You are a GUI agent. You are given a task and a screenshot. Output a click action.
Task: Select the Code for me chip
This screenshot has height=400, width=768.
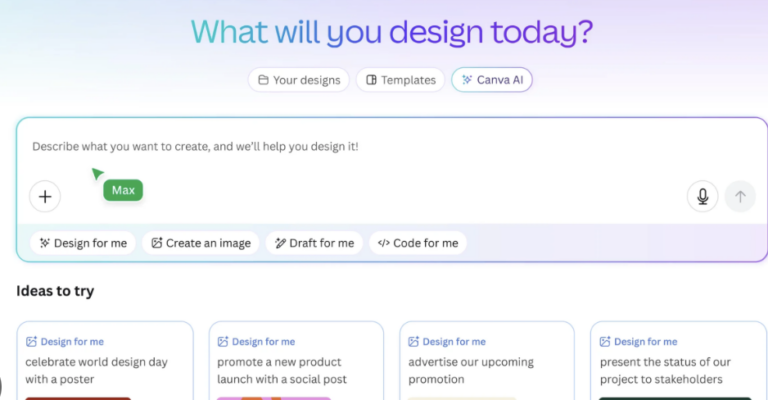(418, 243)
